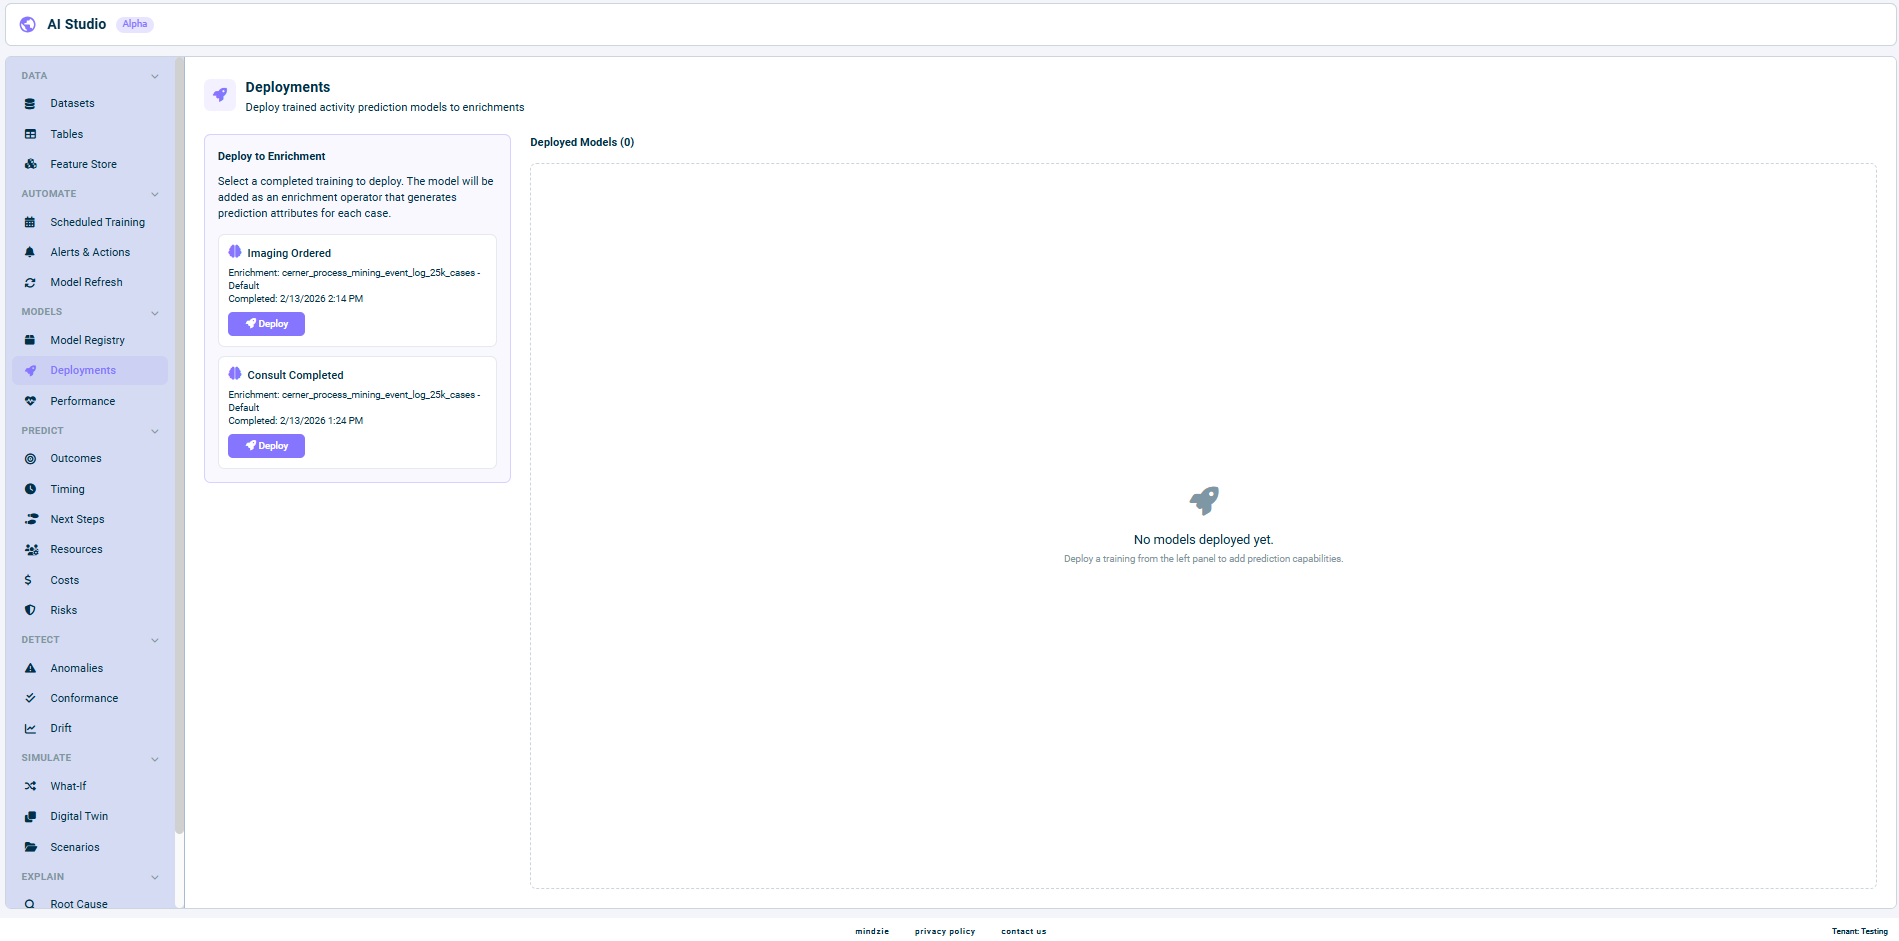The image size is (1899, 941).
Task: Click the Completed 2/13/2026 1:24 PM text
Action: tap(296, 421)
